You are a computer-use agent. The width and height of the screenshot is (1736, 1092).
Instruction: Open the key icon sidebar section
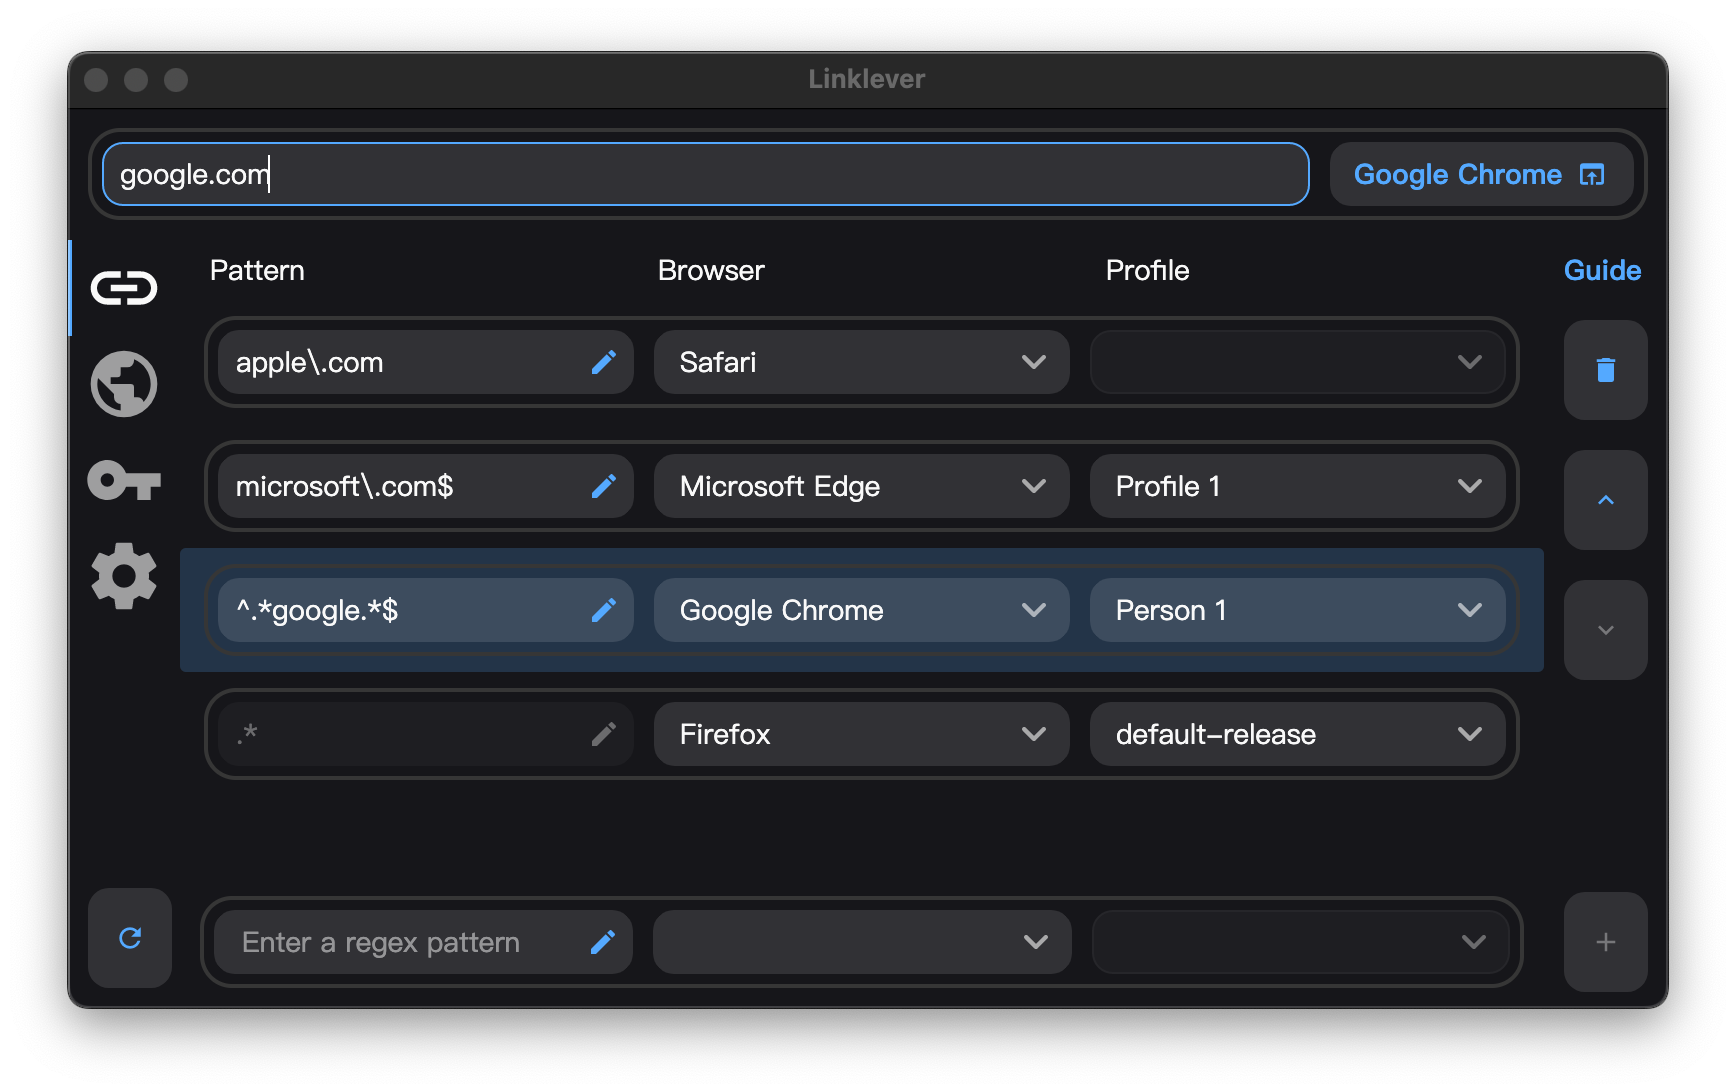[x=124, y=481]
